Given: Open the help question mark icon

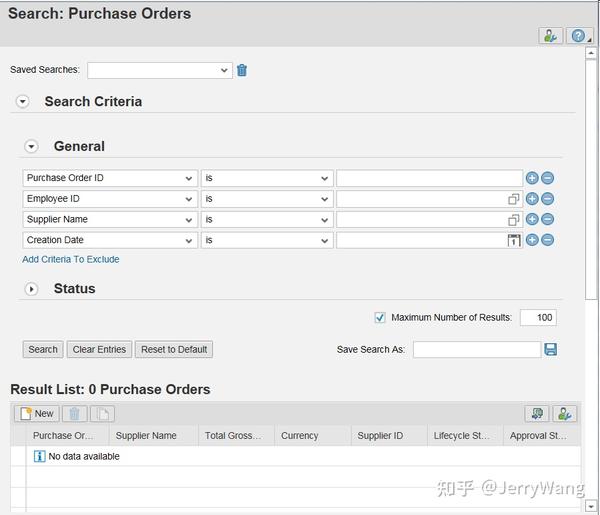Looking at the screenshot, I should pos(579,36).
